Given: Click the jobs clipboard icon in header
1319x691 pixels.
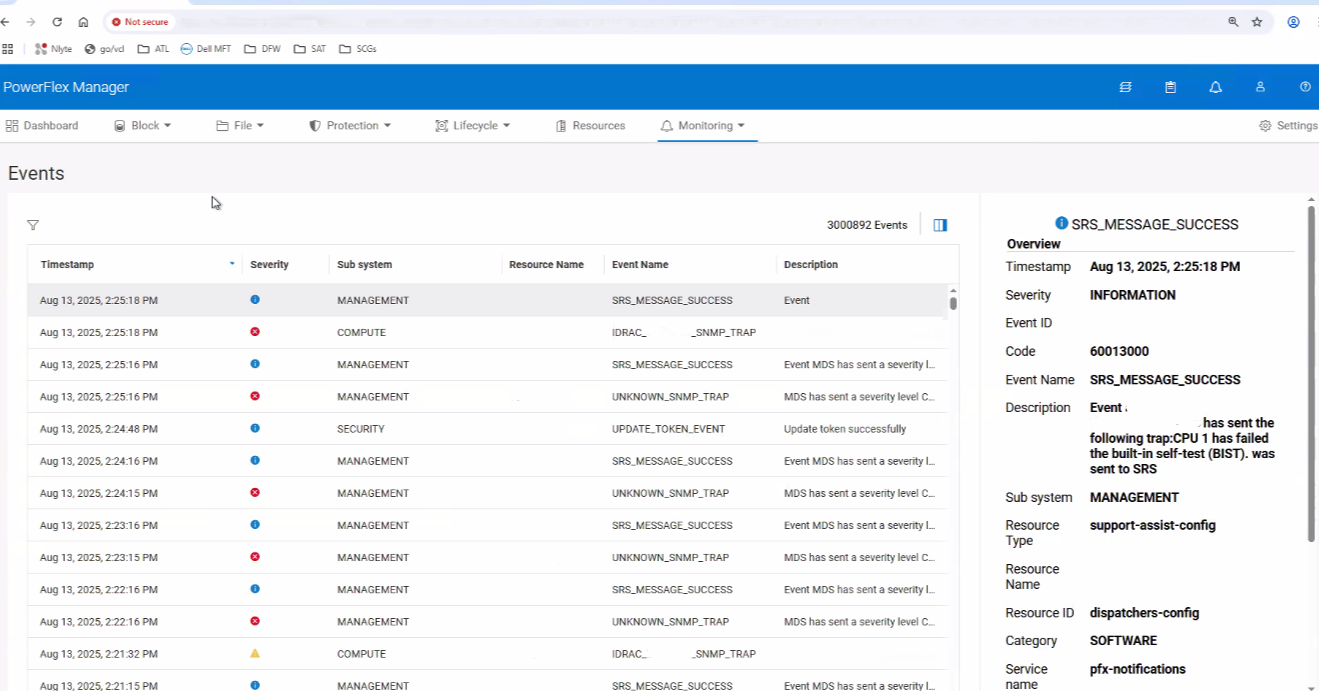Looking at the screenshot, I should (x=1170, y=87).
